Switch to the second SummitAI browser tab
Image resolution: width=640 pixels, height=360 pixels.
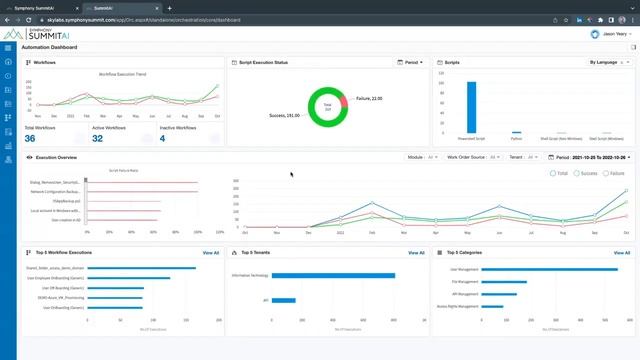pyautogui.click(x=122, y=8)
